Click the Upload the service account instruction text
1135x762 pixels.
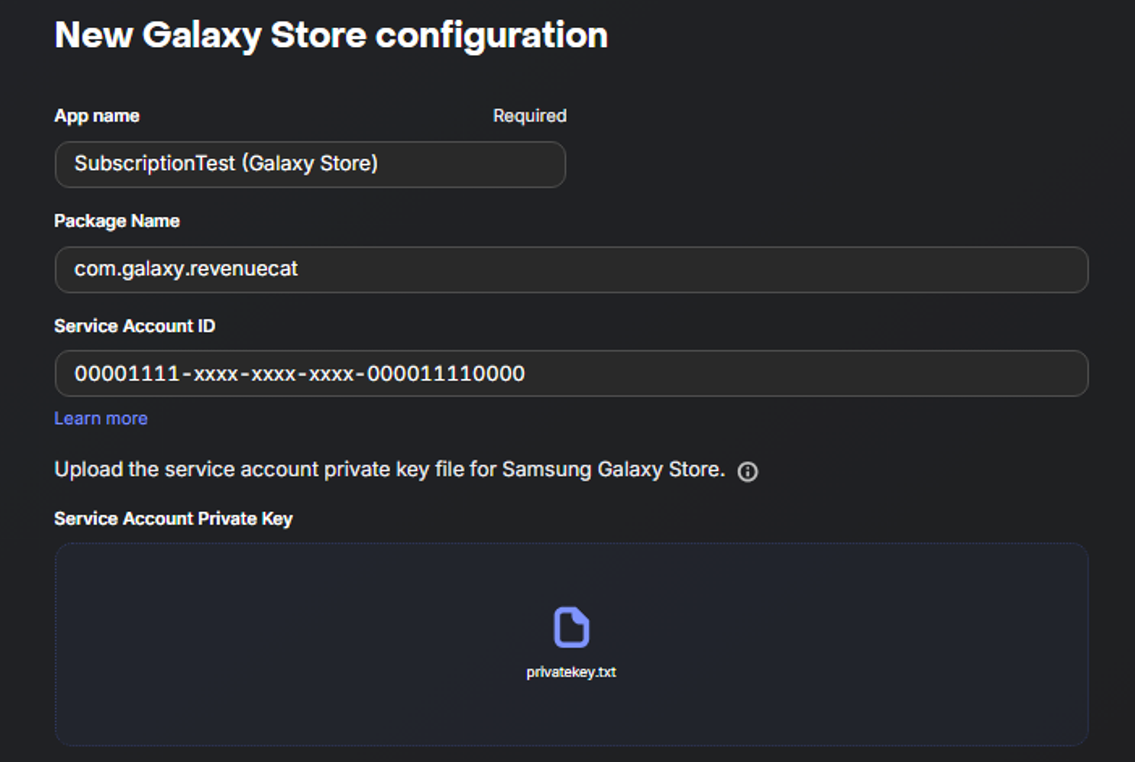coord(389,470)
